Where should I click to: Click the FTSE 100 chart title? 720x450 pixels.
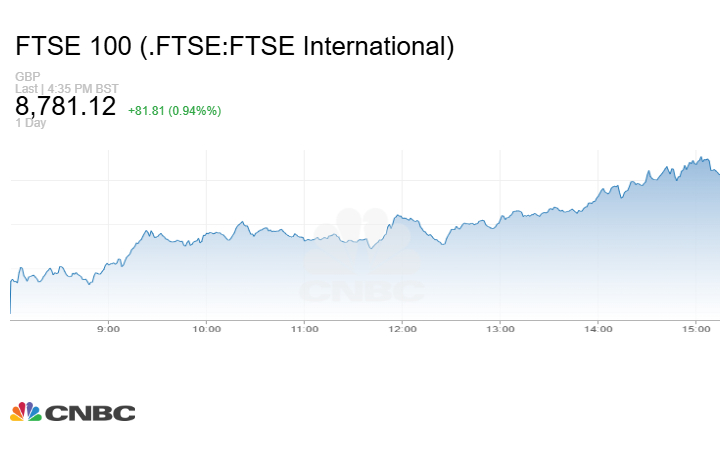[235, 46]
